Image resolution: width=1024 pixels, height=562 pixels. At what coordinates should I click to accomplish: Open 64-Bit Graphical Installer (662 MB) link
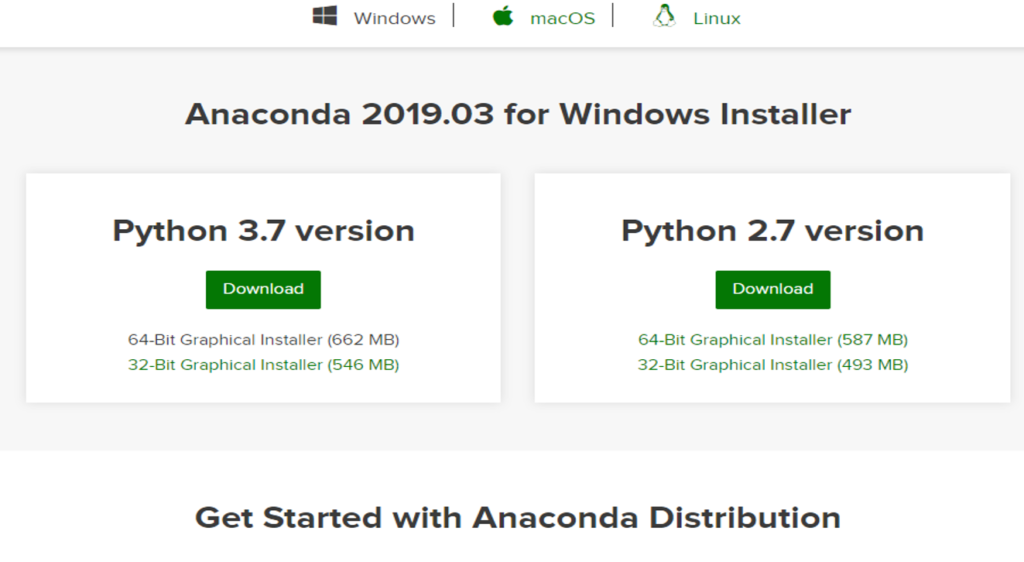[263, 339]
